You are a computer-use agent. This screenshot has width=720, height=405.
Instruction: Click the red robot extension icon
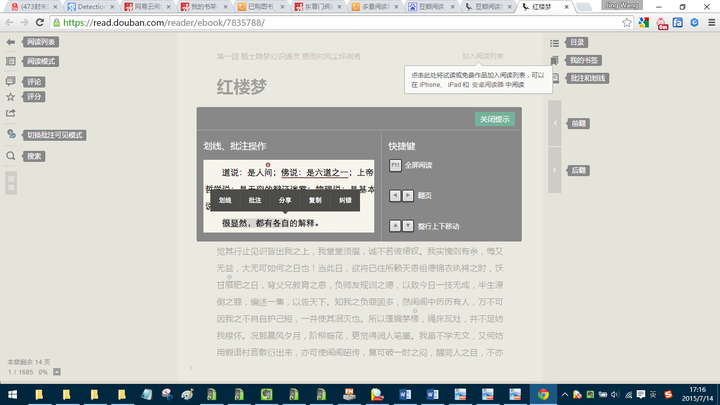662,23
